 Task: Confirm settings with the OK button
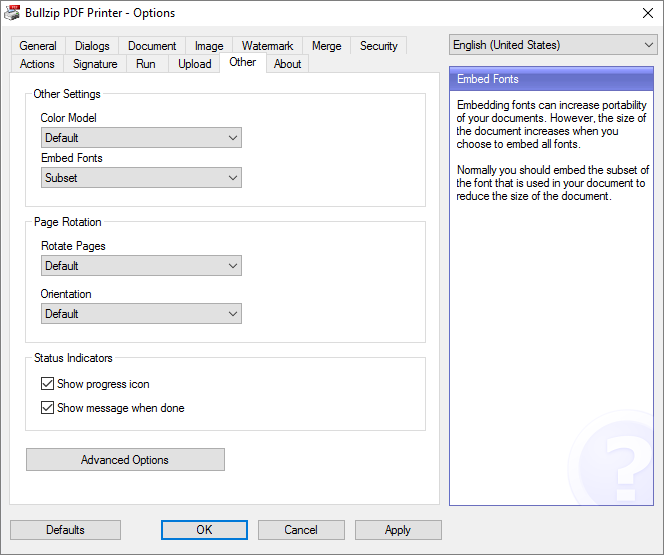point(204,530)
